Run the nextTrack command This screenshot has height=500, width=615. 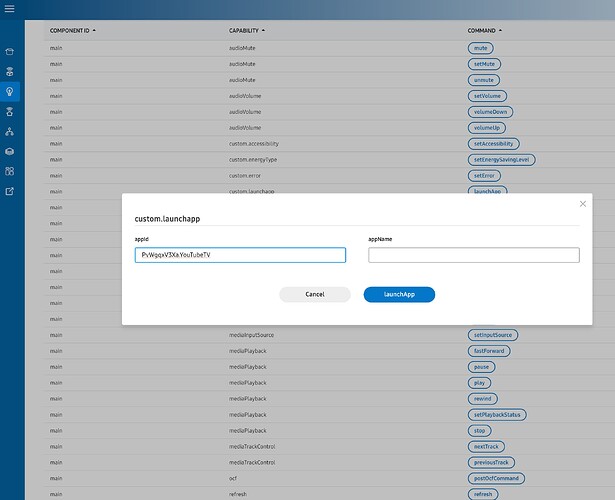486,447
